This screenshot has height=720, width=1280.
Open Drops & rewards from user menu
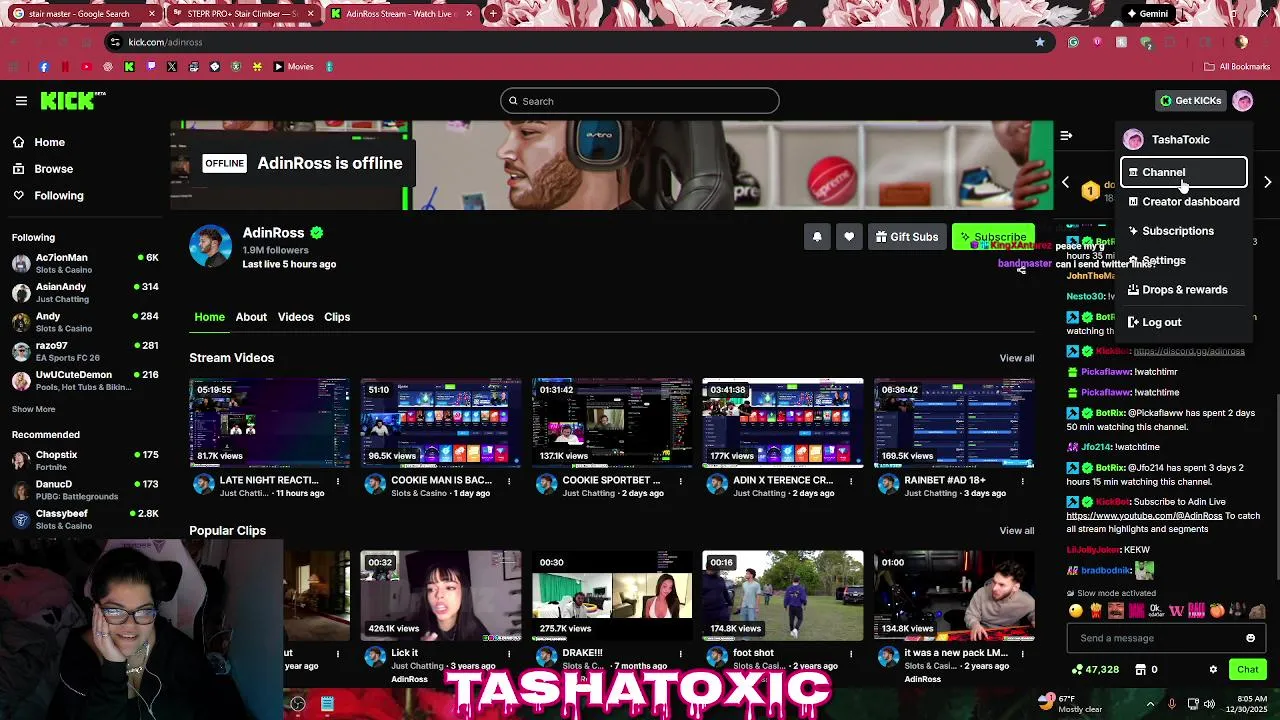coord(1184,290)
